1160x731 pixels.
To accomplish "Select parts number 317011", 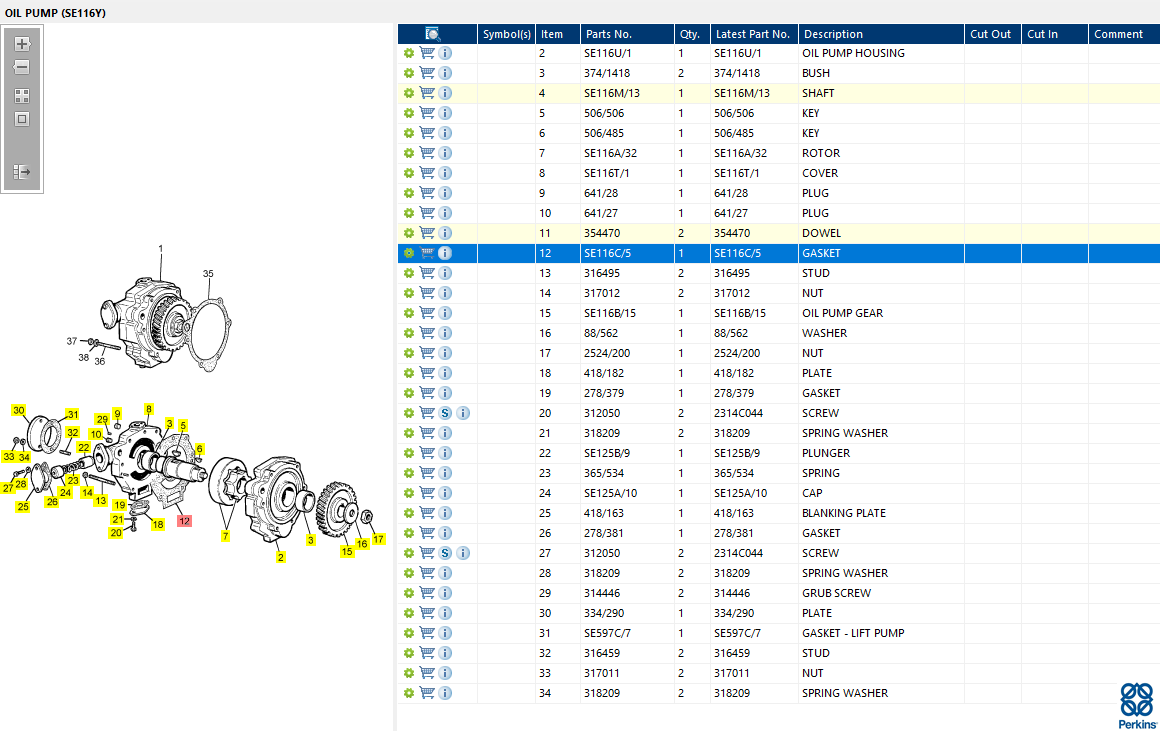I will point(602,673).
